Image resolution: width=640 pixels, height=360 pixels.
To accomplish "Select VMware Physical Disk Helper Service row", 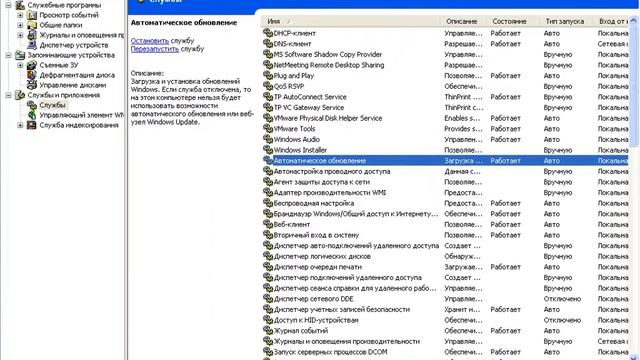I will (x=445, y=118).
